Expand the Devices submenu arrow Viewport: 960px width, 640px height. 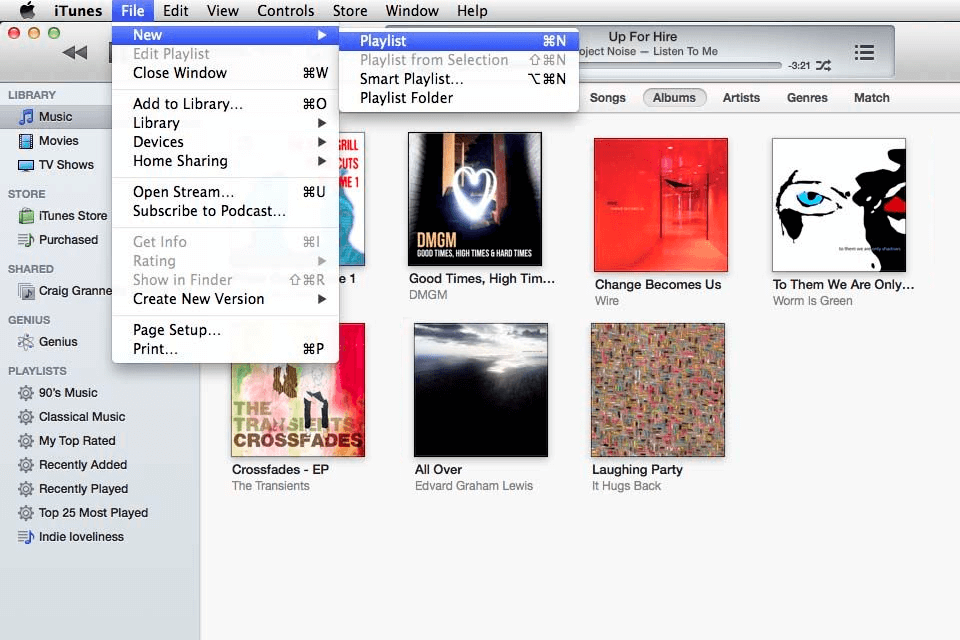tap(322, 142)
